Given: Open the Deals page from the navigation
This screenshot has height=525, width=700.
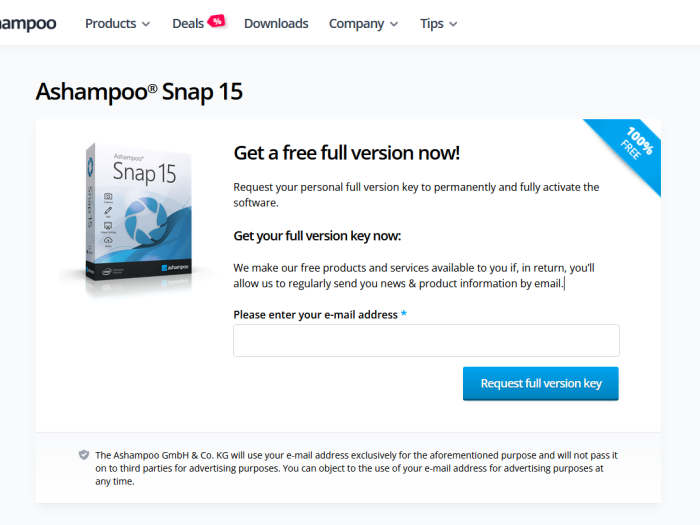Looking at the screenshot, I should [188, 24].
